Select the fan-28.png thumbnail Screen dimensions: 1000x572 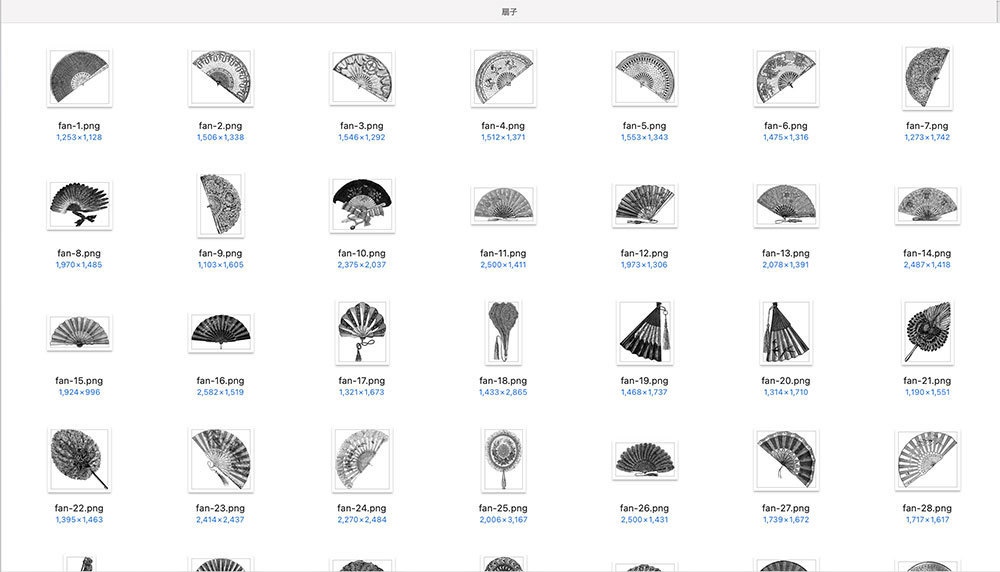pos(927,460)
